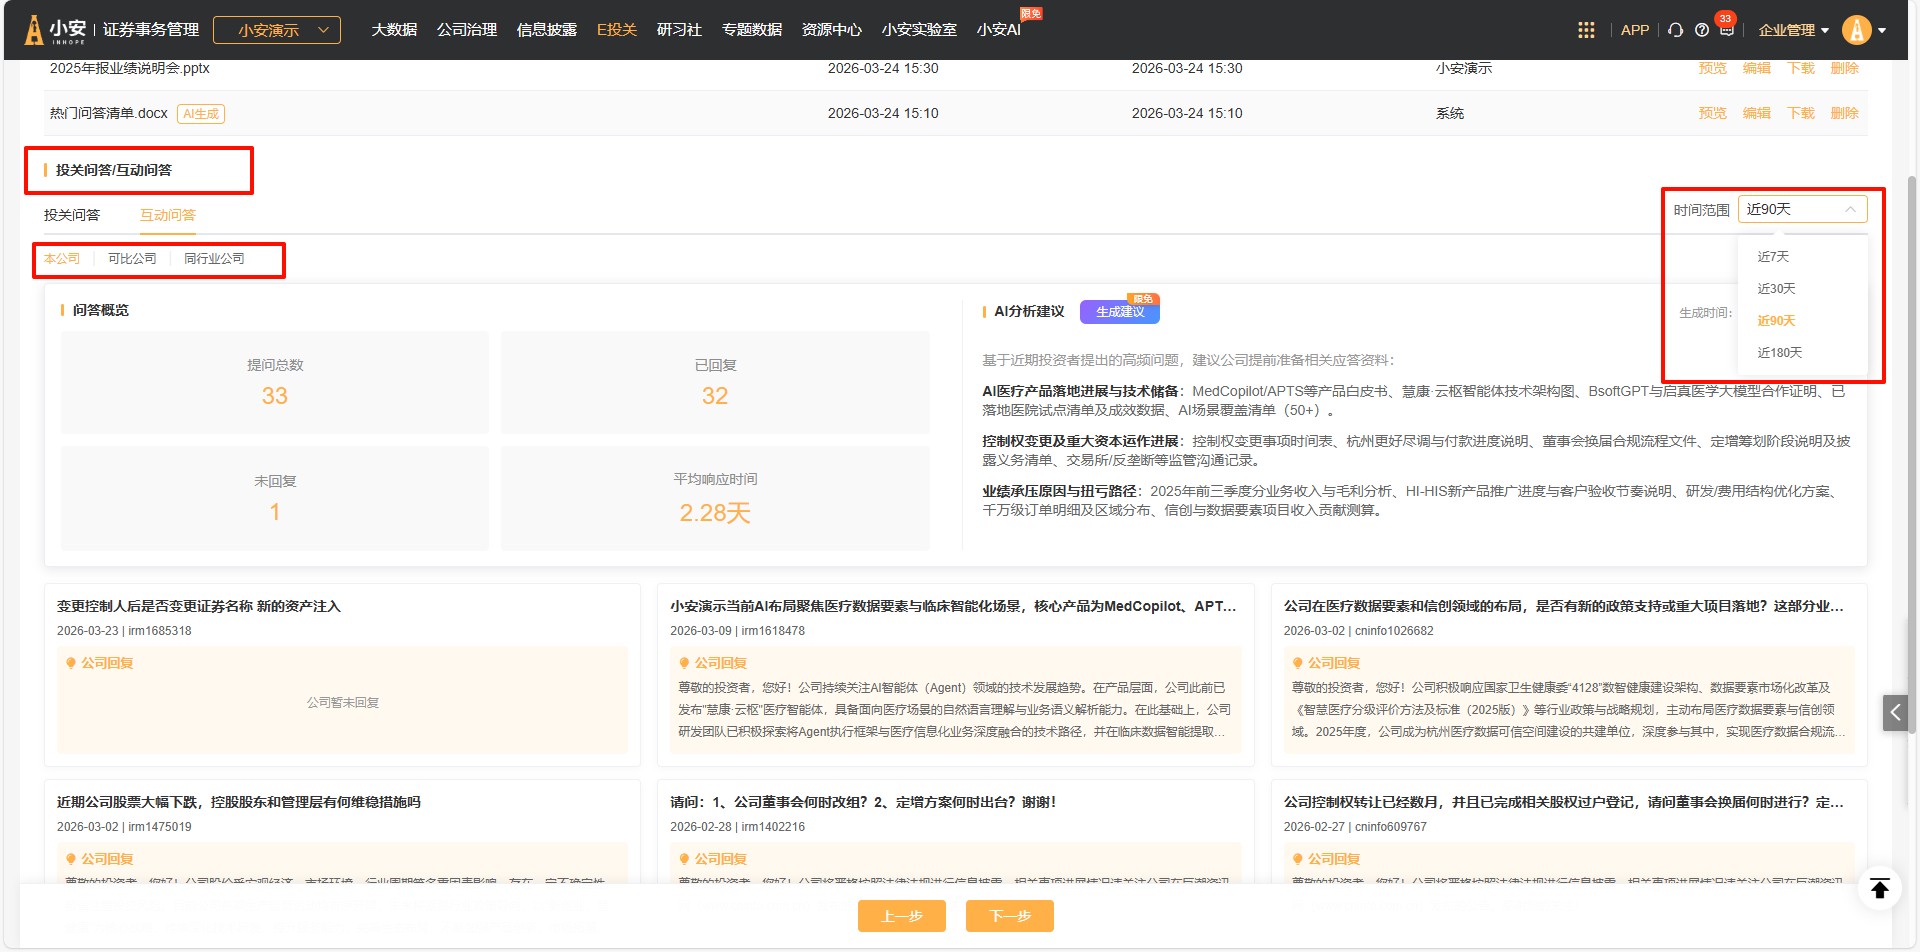The height and width of the screenshot is (952, 1920).
Task: Expand the 企业管理 dropdown menu
Action: coord(1793,30)
